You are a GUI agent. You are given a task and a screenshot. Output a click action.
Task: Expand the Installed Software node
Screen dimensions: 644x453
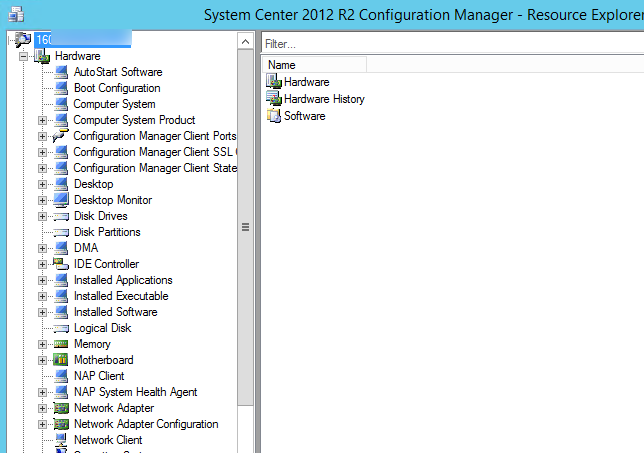coord(42,313)
